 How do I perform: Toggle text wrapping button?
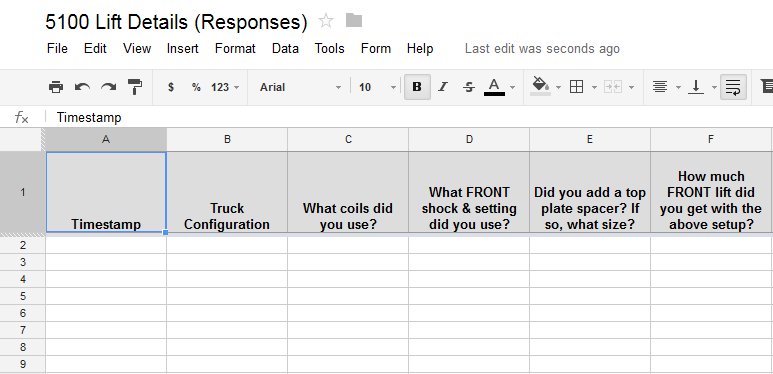pyautogui.click(x=733, y=87)
